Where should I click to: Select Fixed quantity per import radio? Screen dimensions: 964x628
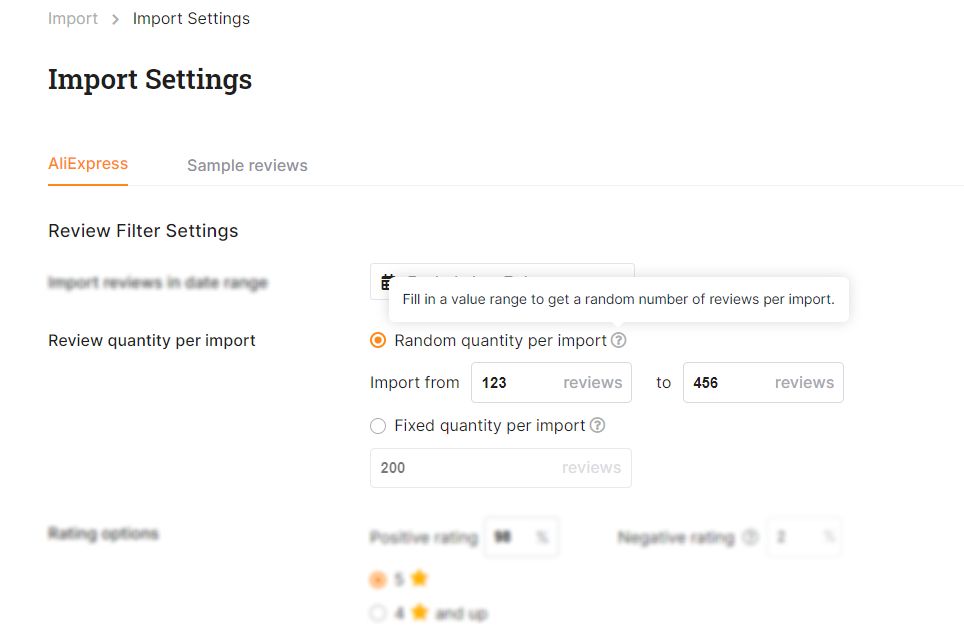click(377, 426)
